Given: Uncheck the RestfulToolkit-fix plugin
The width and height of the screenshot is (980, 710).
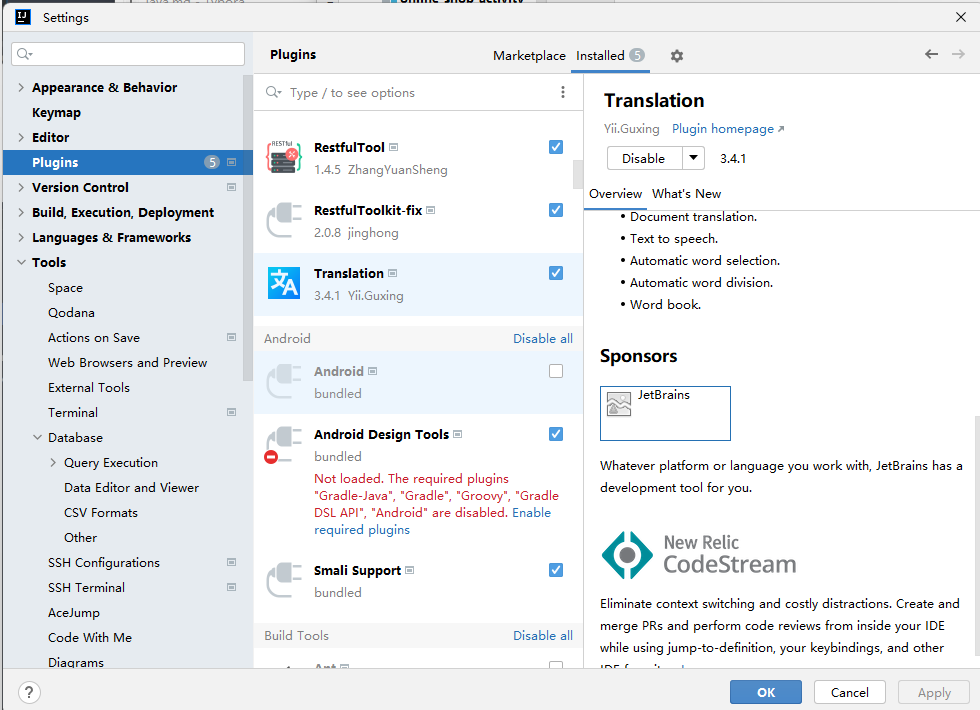Looking at the screenshot, I should click(556, 210).
